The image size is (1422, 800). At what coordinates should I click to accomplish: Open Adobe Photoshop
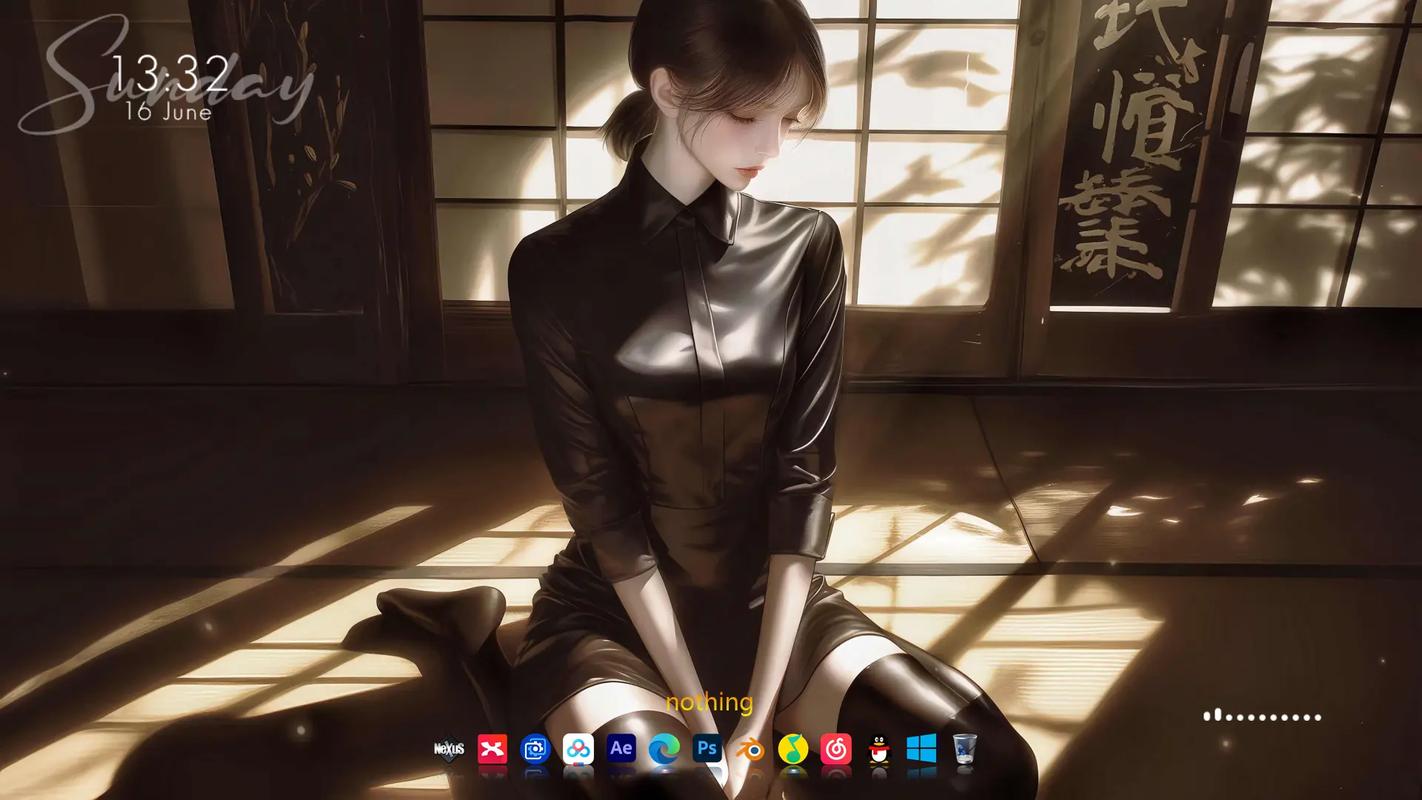(707, 748)
